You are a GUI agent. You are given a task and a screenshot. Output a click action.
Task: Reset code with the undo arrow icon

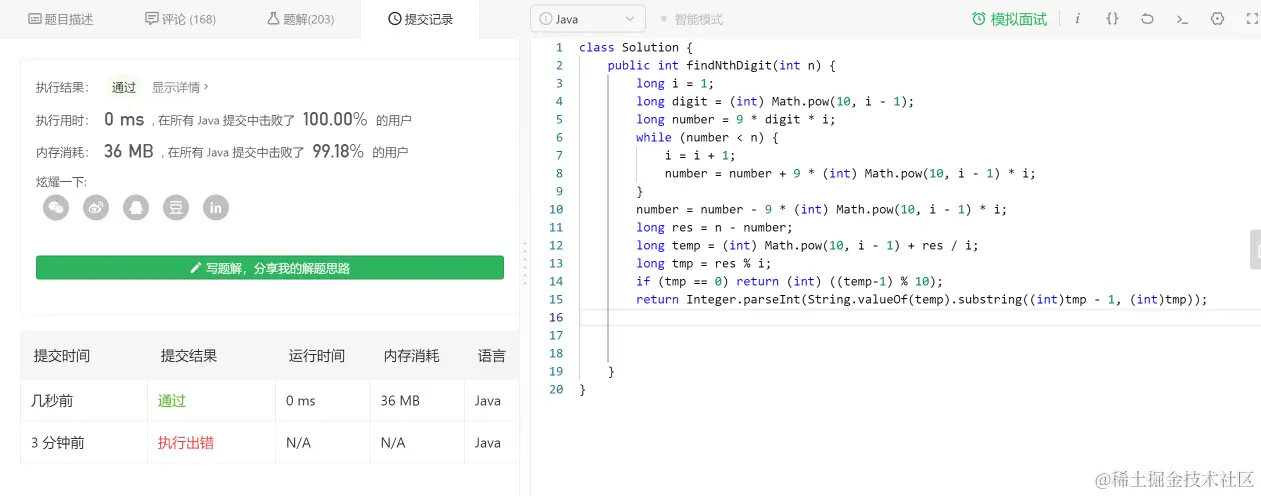tap(1147, 19)
